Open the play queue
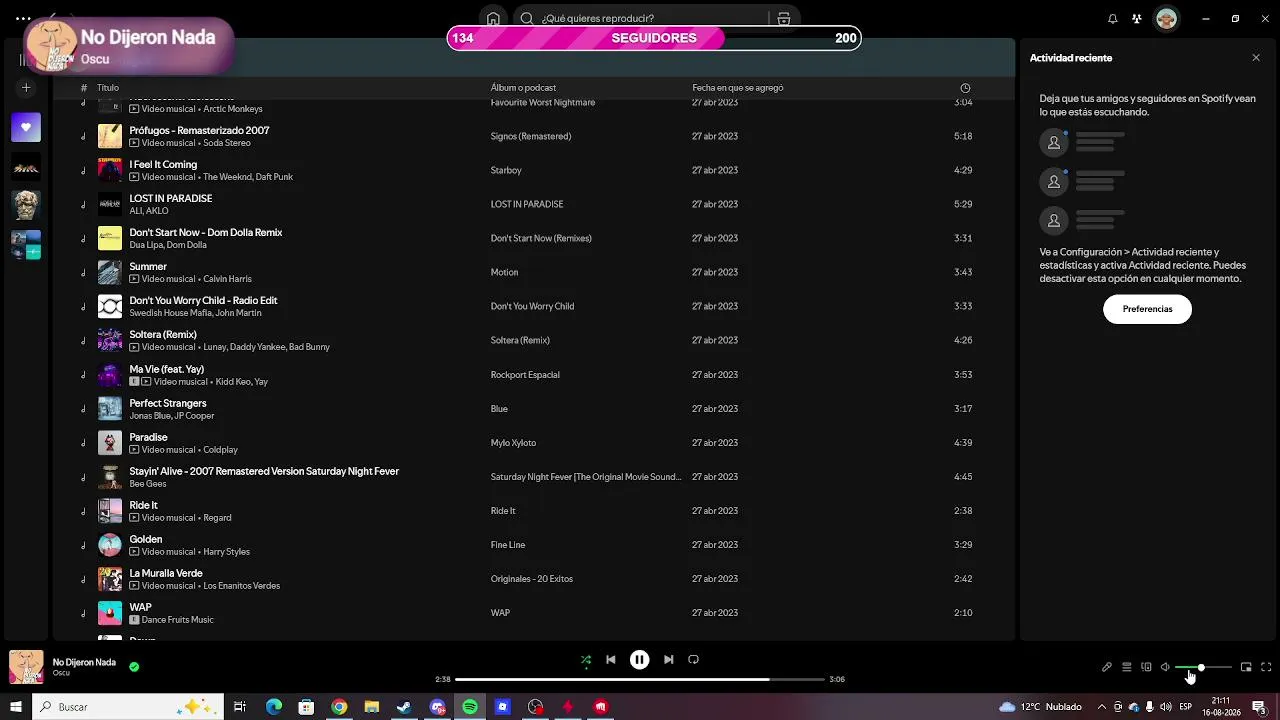This screenshot has height=720, width=1280. point(1126,667)
